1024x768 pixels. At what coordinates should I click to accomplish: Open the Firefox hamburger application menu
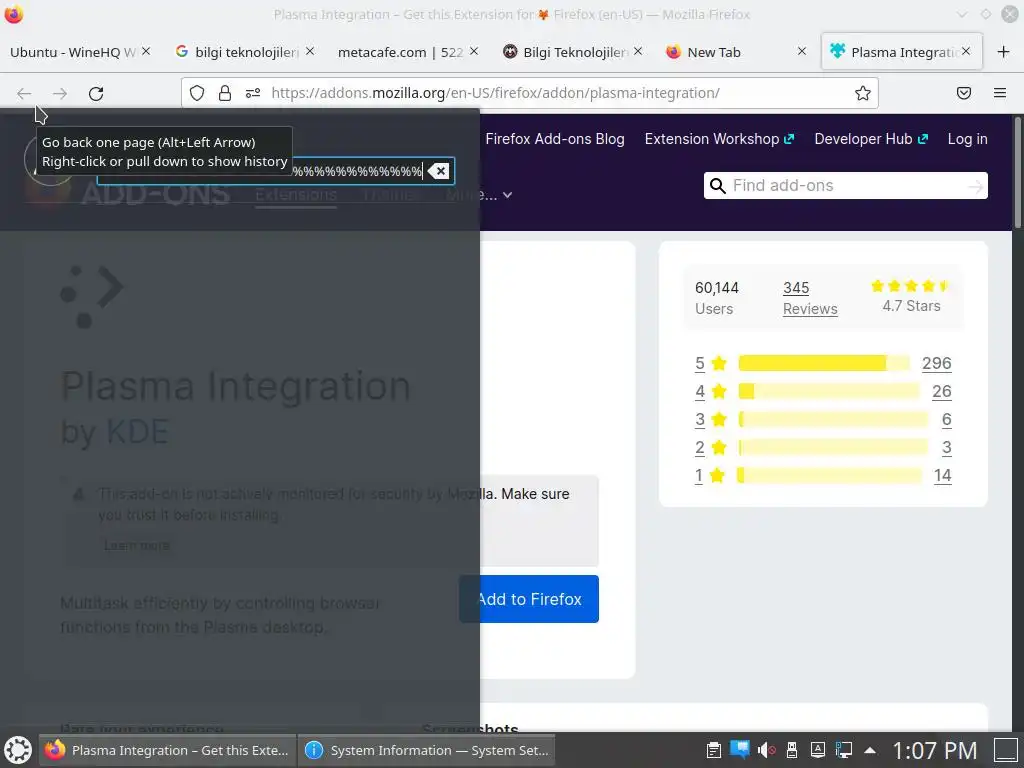pos(1000,93)
